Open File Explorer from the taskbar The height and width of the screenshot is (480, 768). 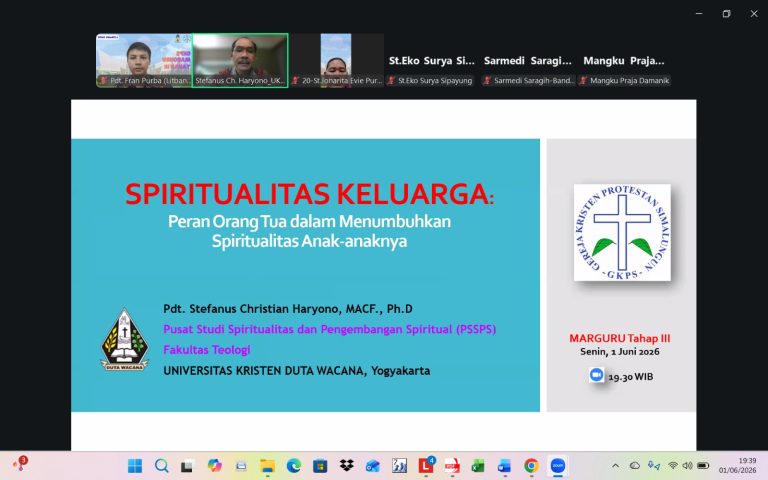pyautogui.click(x=267, y=466)
